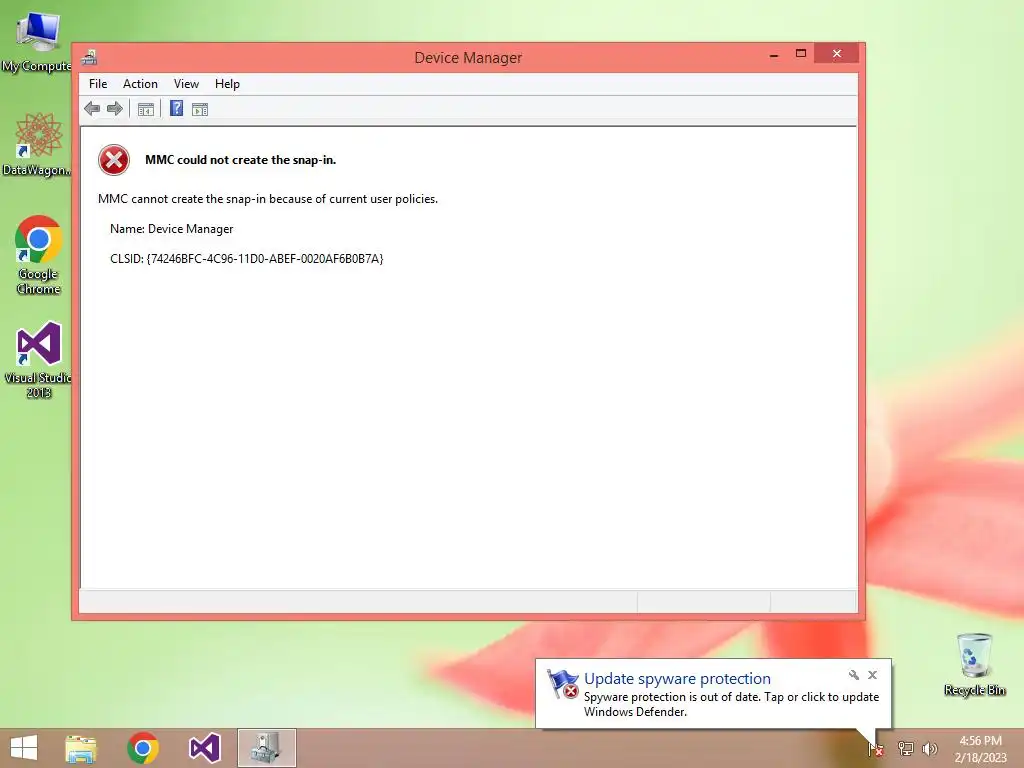The width and height of the screenshot is (1024, 768).
Task: Open the volume speaker tray icon
Action: coord(929,748)
